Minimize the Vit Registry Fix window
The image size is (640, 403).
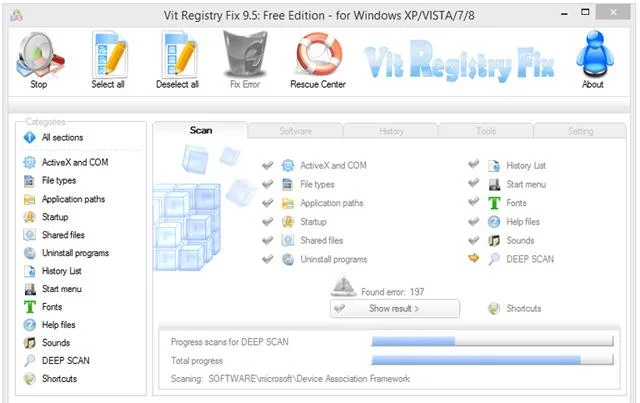(564, 13)
